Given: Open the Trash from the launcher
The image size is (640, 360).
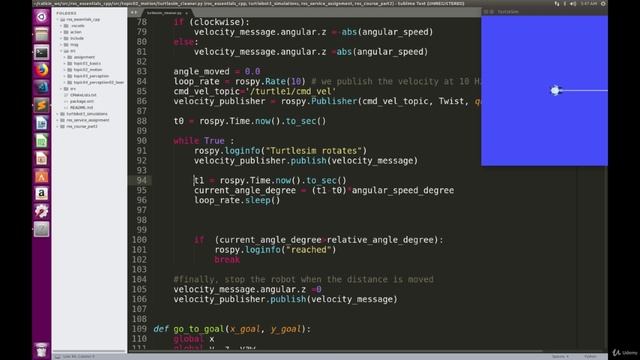Looking at the screenshot, I should [41, 350].
